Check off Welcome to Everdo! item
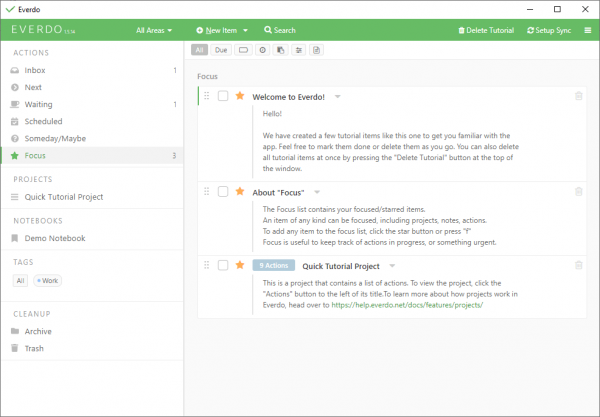Viewport: 600px width, 417px height. click(223, 96)
